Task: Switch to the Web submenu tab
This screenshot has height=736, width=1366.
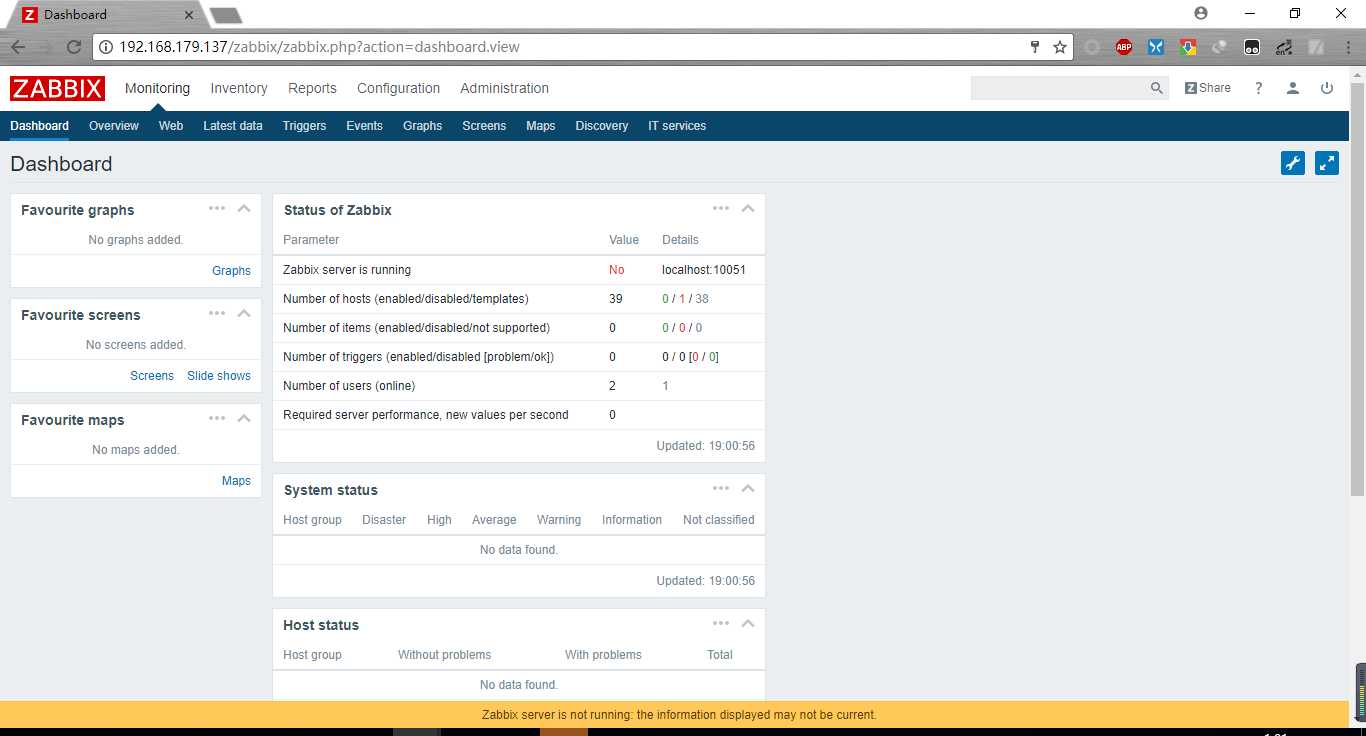Action: coord(171,126)
